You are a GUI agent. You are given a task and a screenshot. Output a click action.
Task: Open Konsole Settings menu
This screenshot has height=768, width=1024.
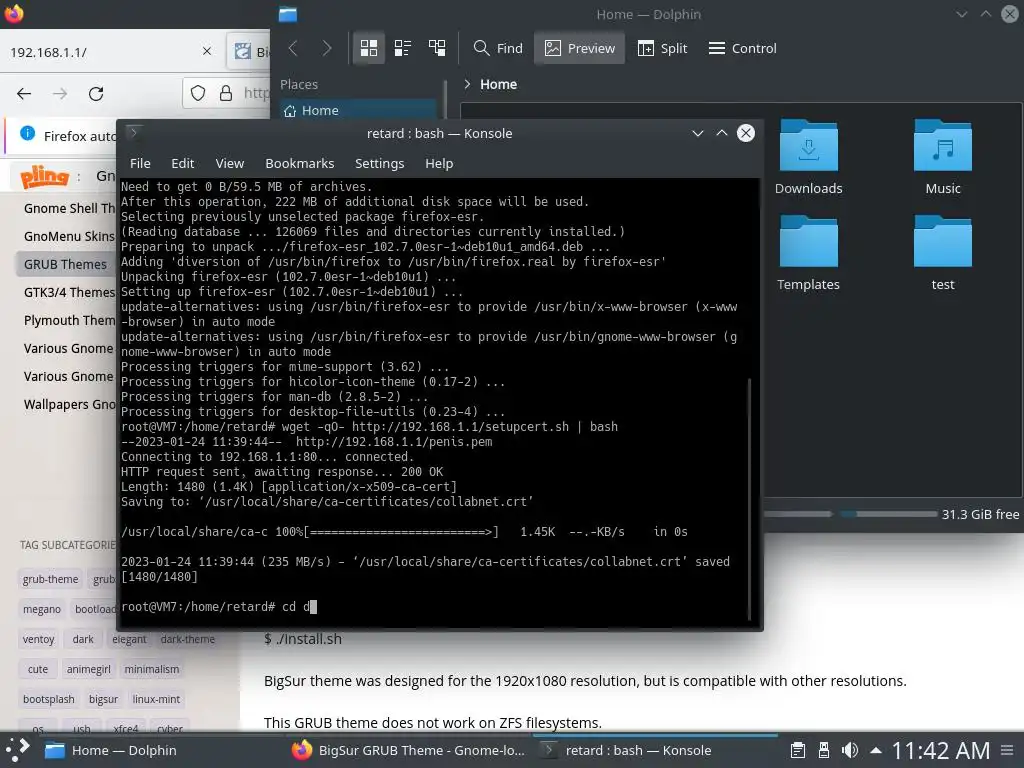379,163
